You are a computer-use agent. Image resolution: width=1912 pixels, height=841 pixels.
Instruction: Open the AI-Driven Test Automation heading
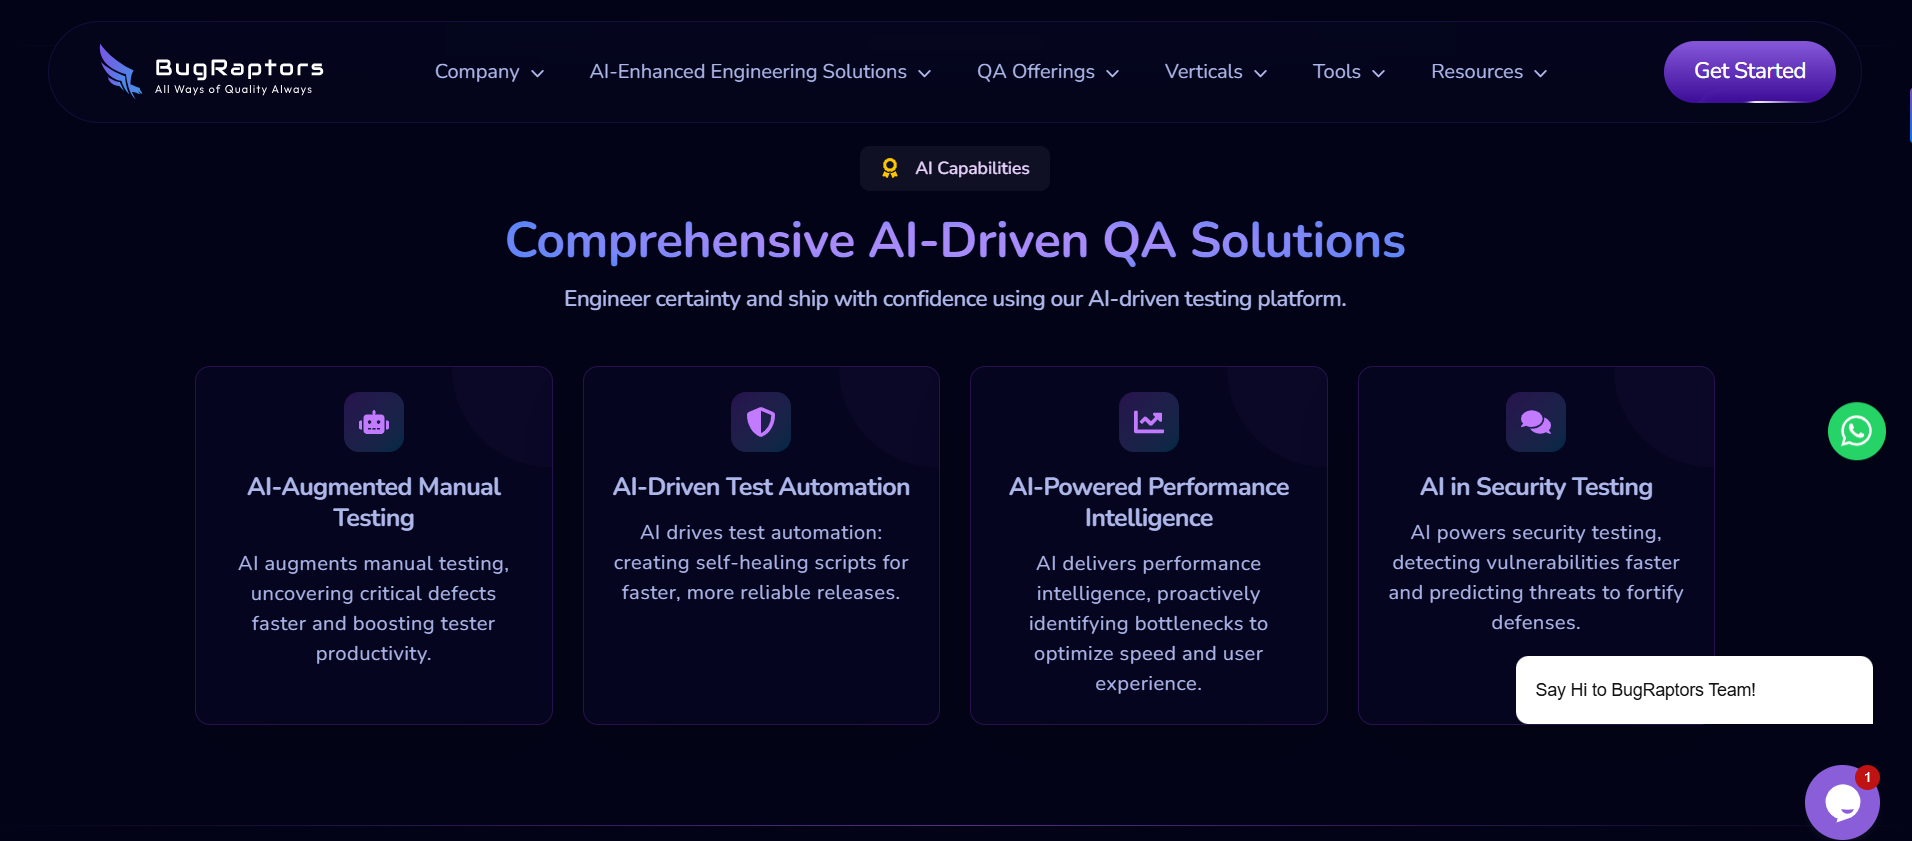(x=761, y=487)
